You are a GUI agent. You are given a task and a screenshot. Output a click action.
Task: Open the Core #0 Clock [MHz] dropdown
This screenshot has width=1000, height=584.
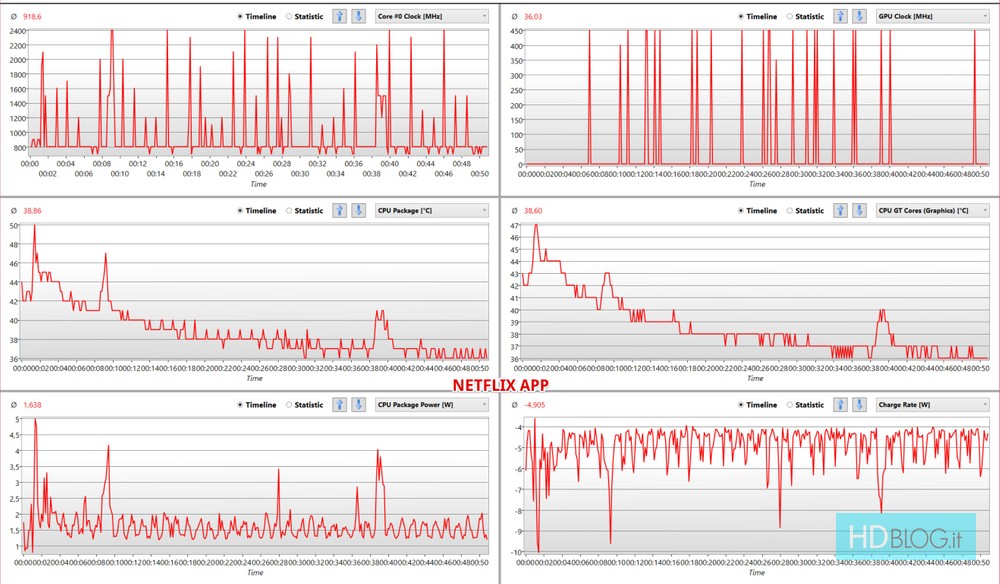coord(432,16)
